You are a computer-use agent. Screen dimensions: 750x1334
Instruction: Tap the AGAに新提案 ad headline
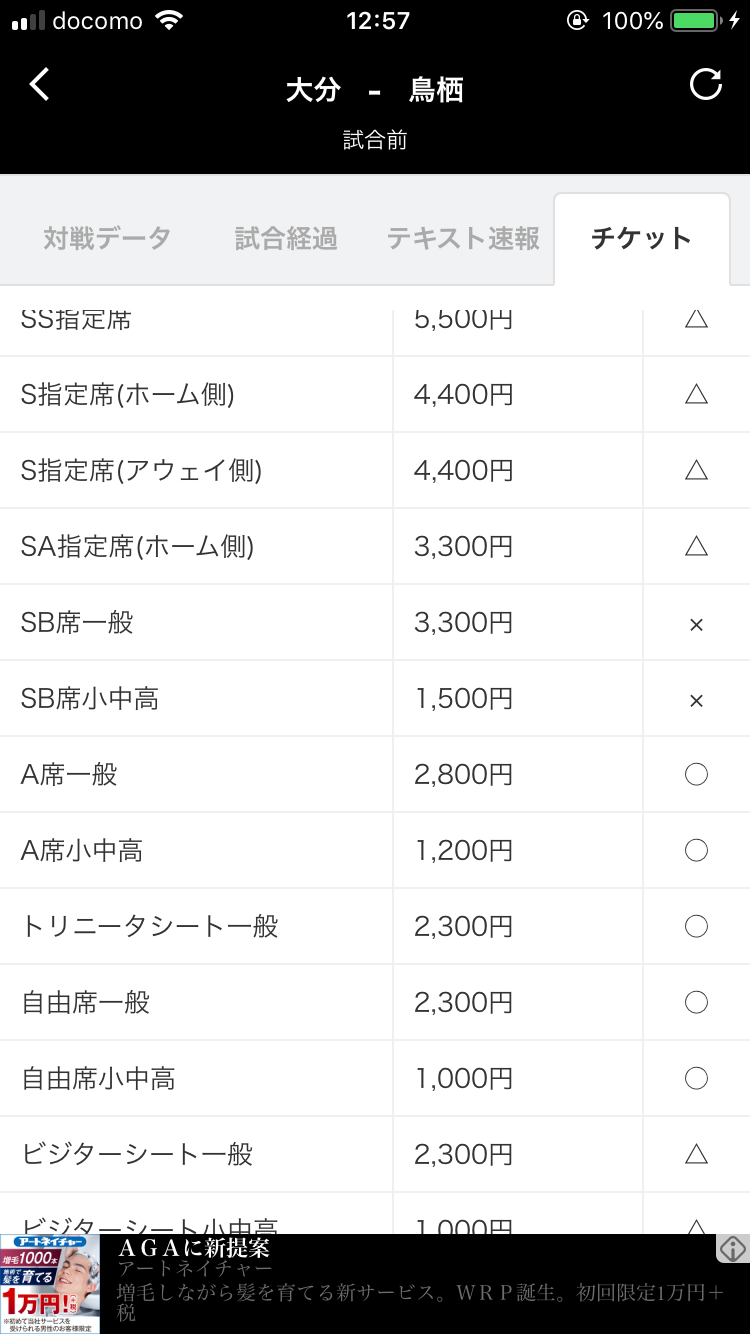pyautogui.click(x=194, y=1248)
